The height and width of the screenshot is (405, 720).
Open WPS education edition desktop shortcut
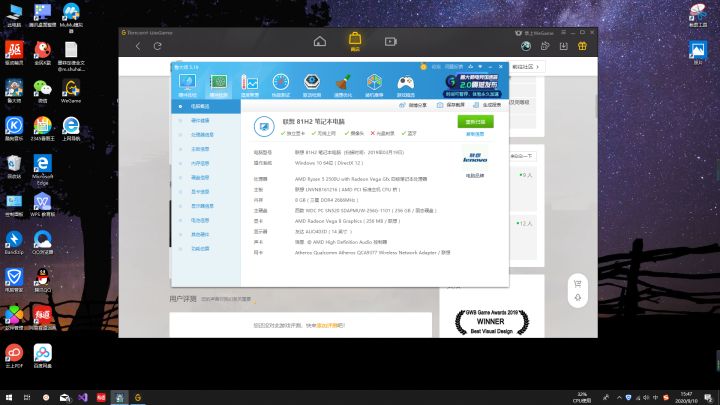(42, 204)
